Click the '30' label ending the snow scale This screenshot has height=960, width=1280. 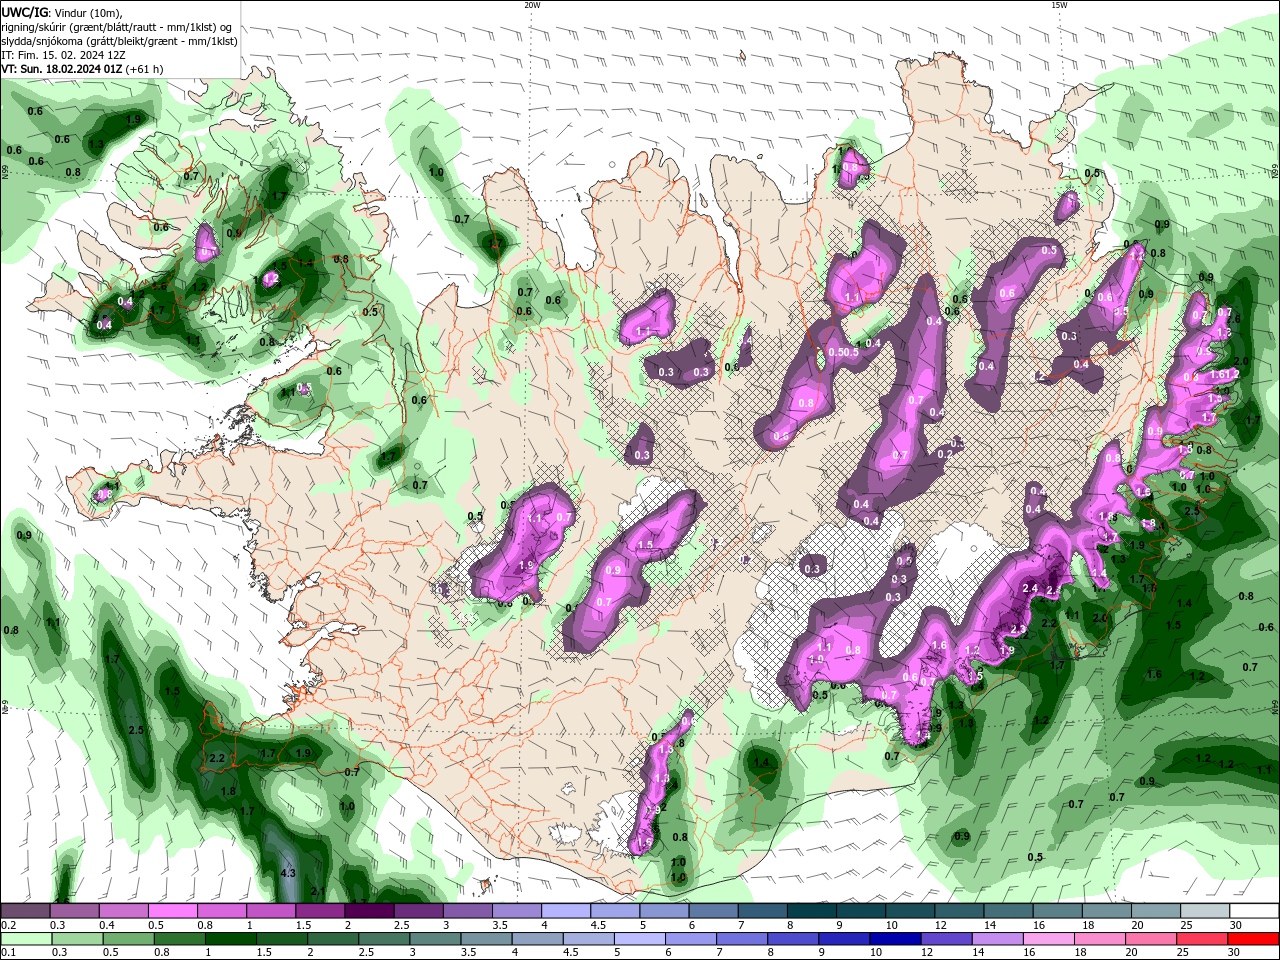pyautogui.click(x=1236, y=925)
